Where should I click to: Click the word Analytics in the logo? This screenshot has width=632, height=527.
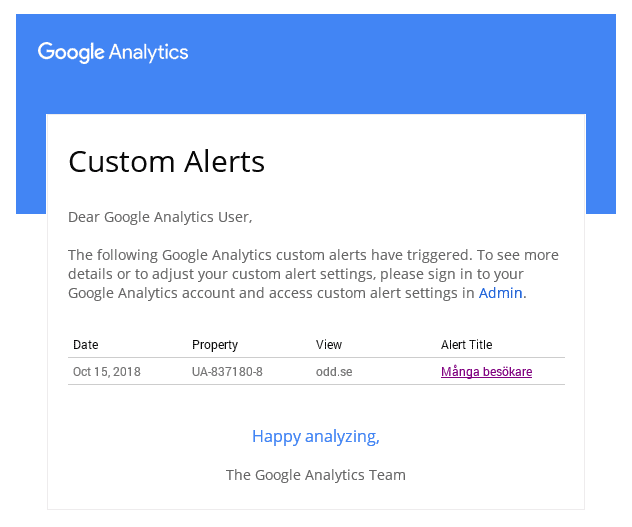(x=149, y=52)
